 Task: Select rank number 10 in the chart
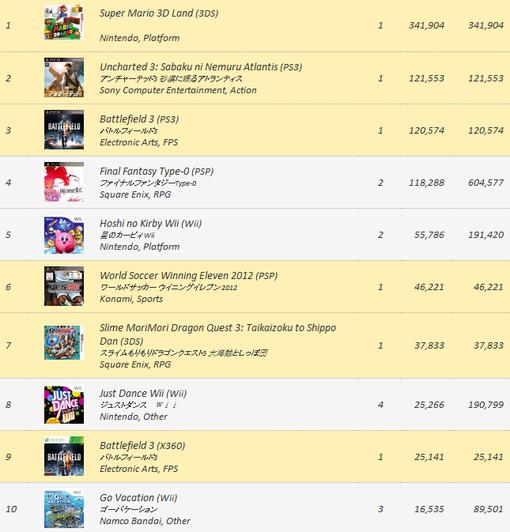click(11, 509)
